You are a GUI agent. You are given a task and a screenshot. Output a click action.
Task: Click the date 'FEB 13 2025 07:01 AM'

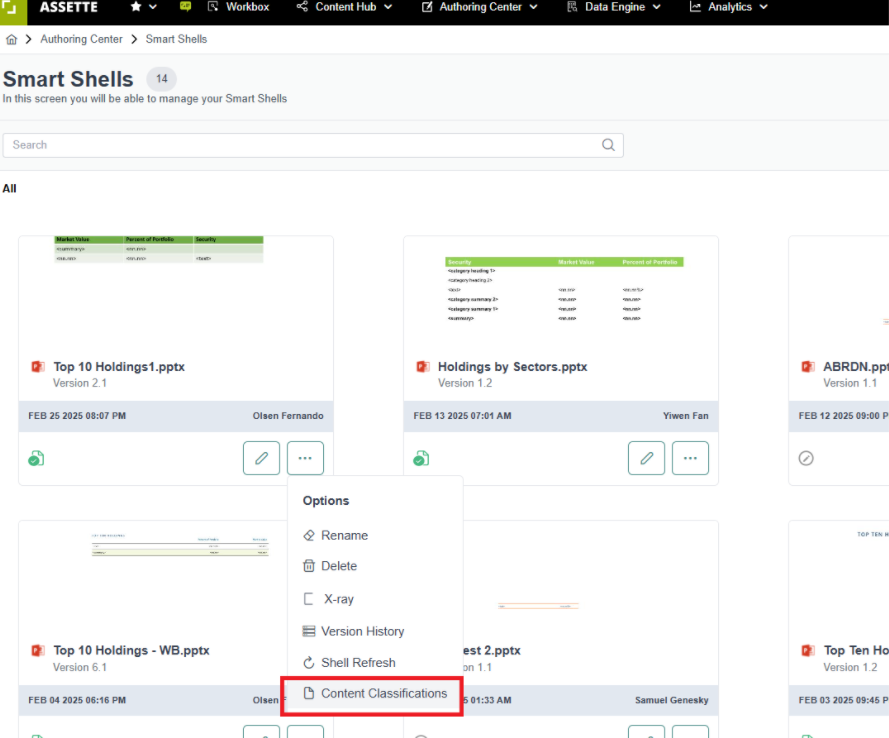pos(462,416)
